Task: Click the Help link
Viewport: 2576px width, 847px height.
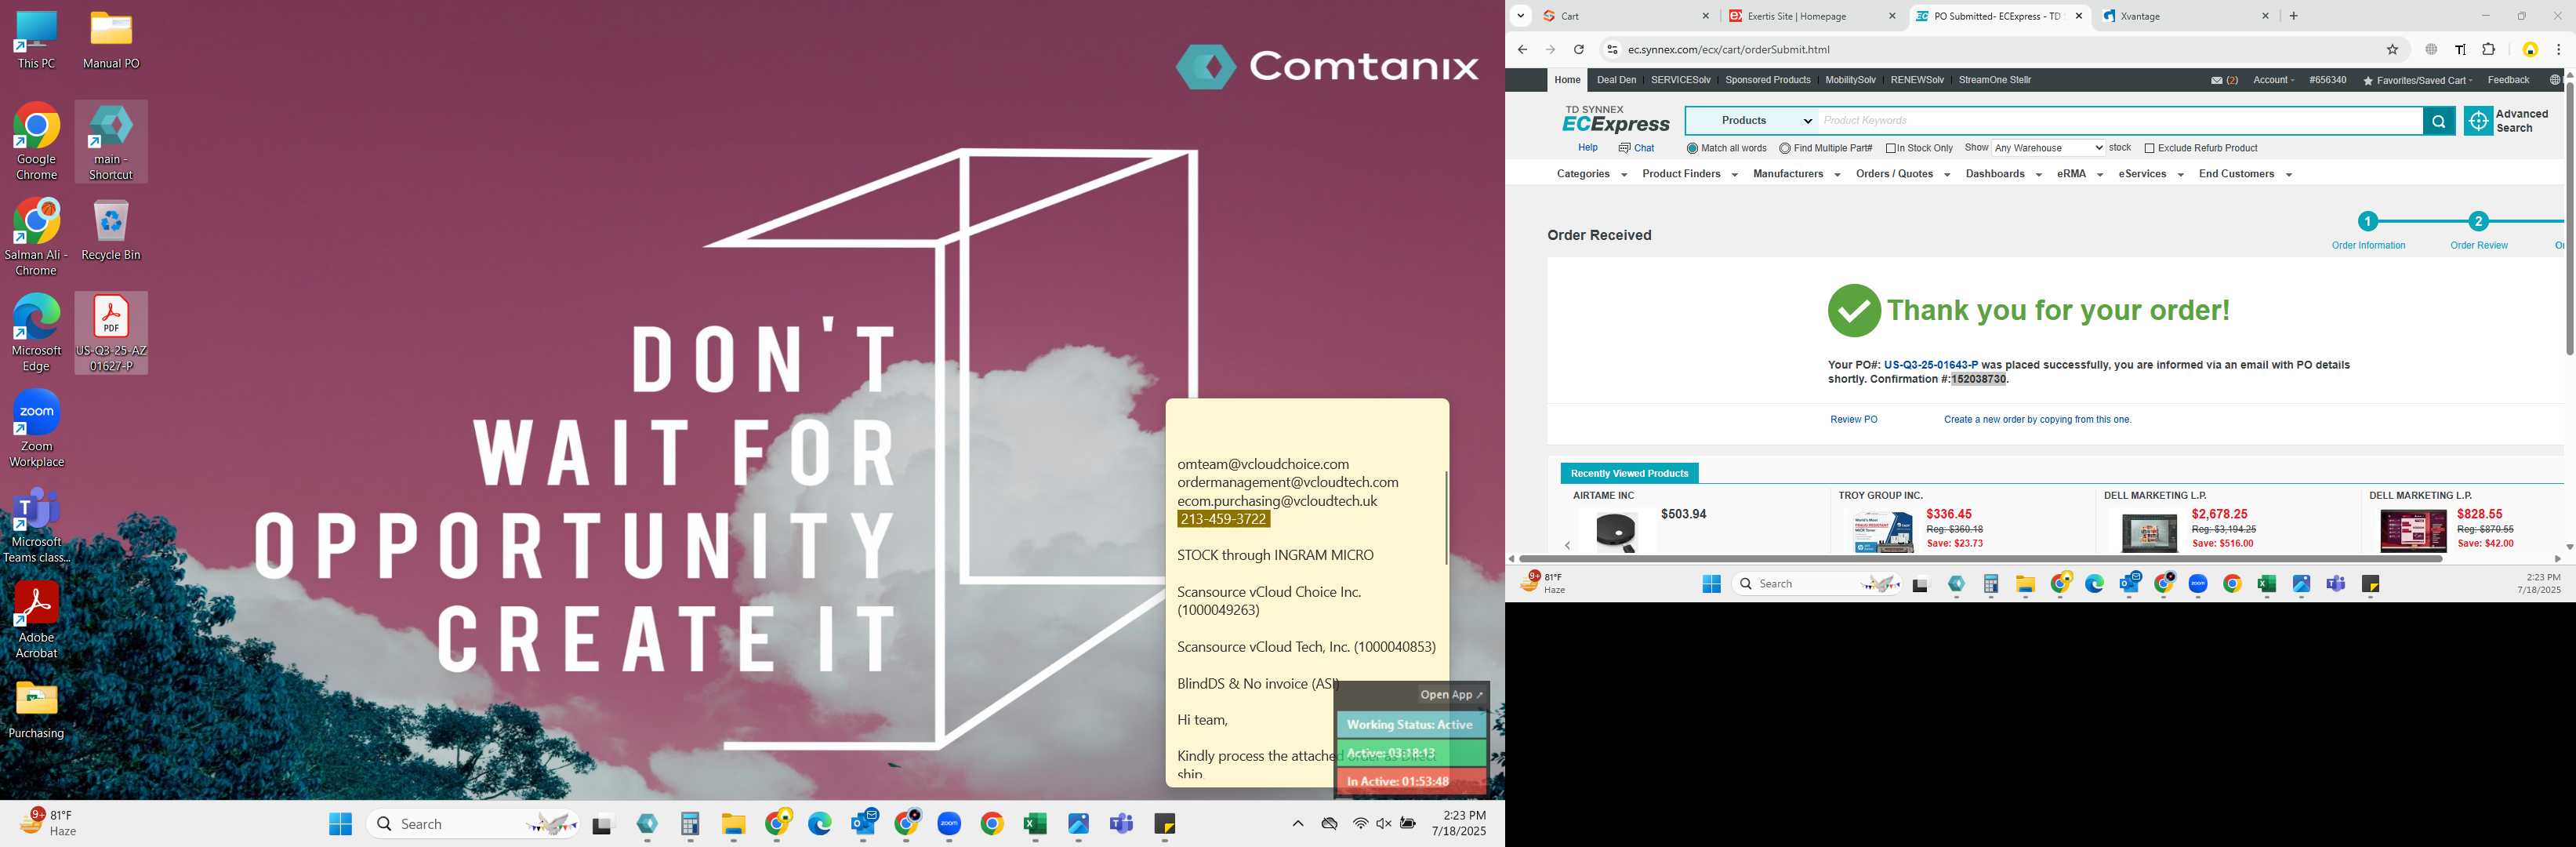Action: [x=1587, y=148]
